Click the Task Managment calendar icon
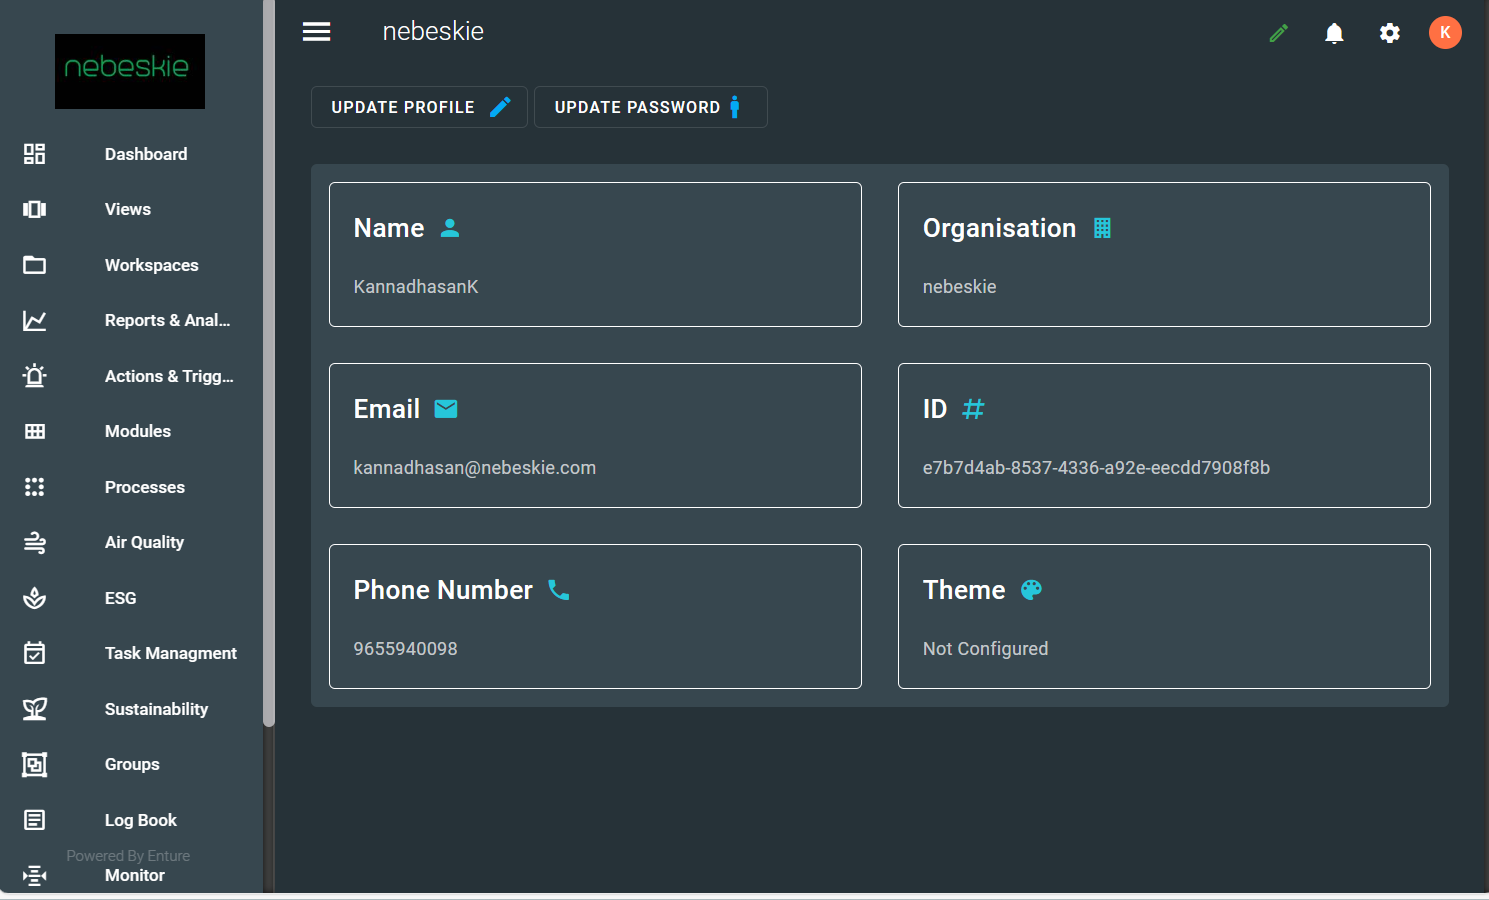The height and width of the screenshot is (900, 1489). tap(35, 653)
